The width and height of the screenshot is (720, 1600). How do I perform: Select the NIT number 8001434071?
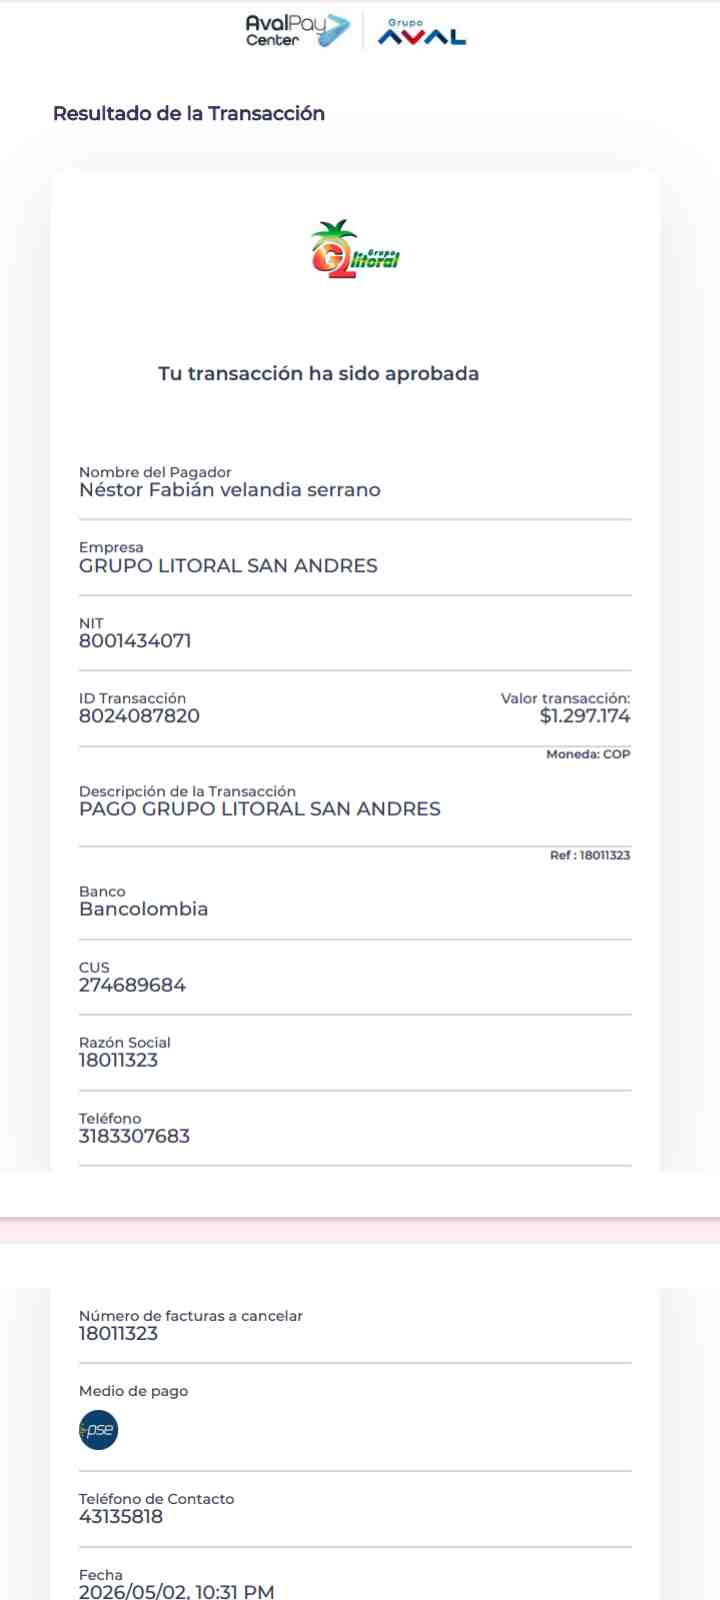point(135,641)
